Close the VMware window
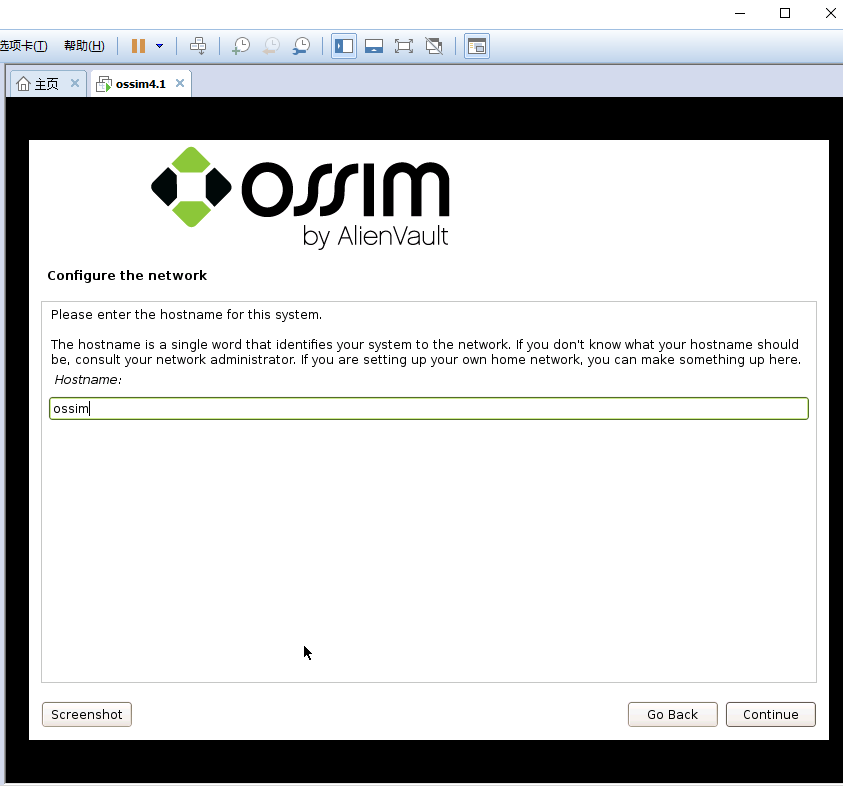 tap(831, 13)
